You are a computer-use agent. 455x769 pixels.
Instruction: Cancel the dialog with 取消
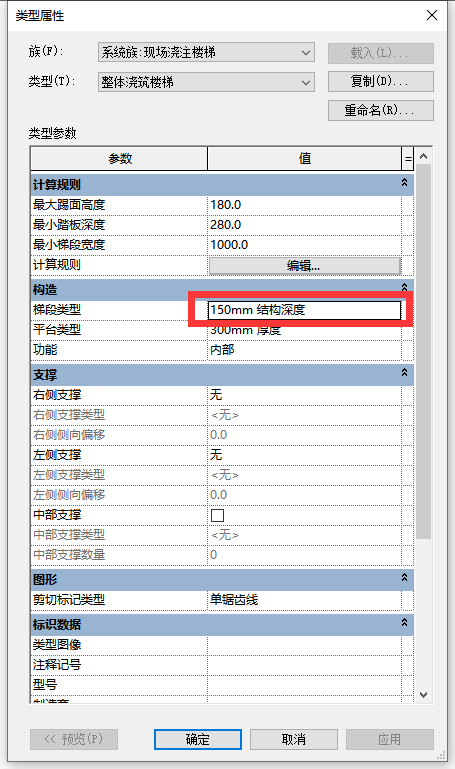click(294, 739)
